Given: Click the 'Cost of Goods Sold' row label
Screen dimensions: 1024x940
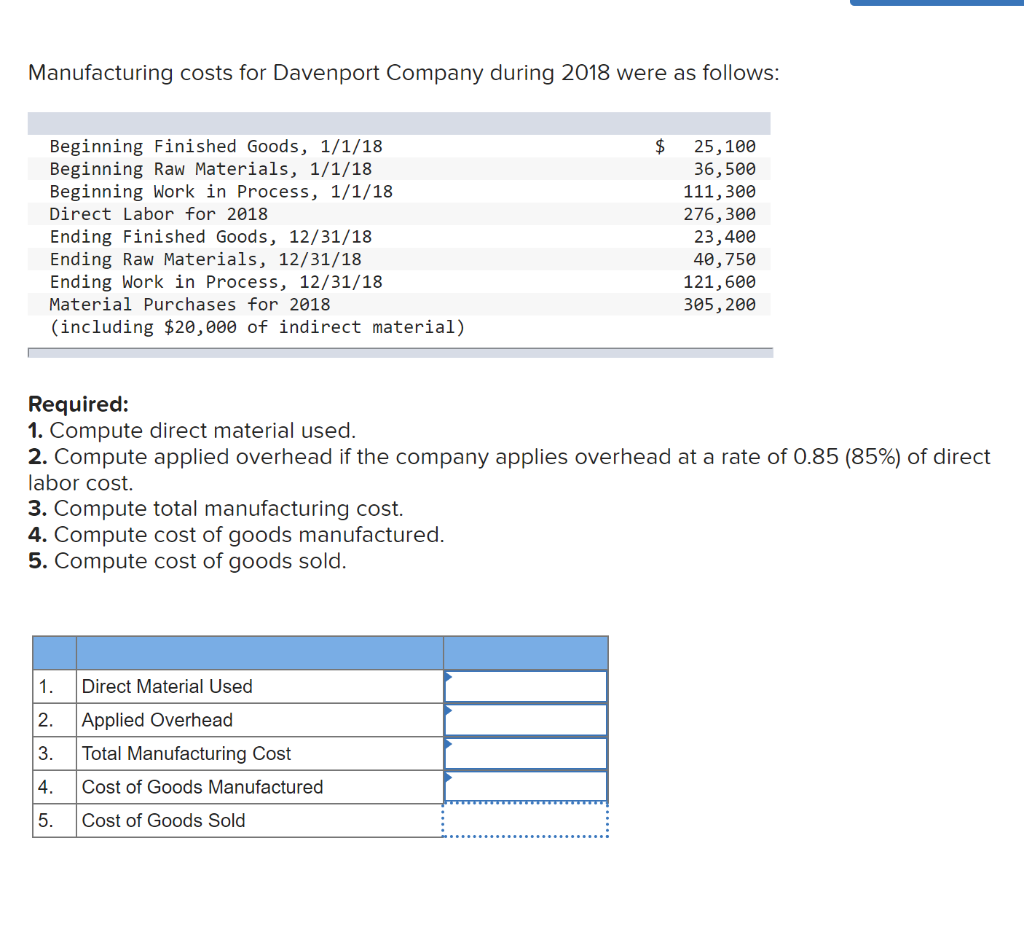Looking at the screenshot, I should (163, 820).
